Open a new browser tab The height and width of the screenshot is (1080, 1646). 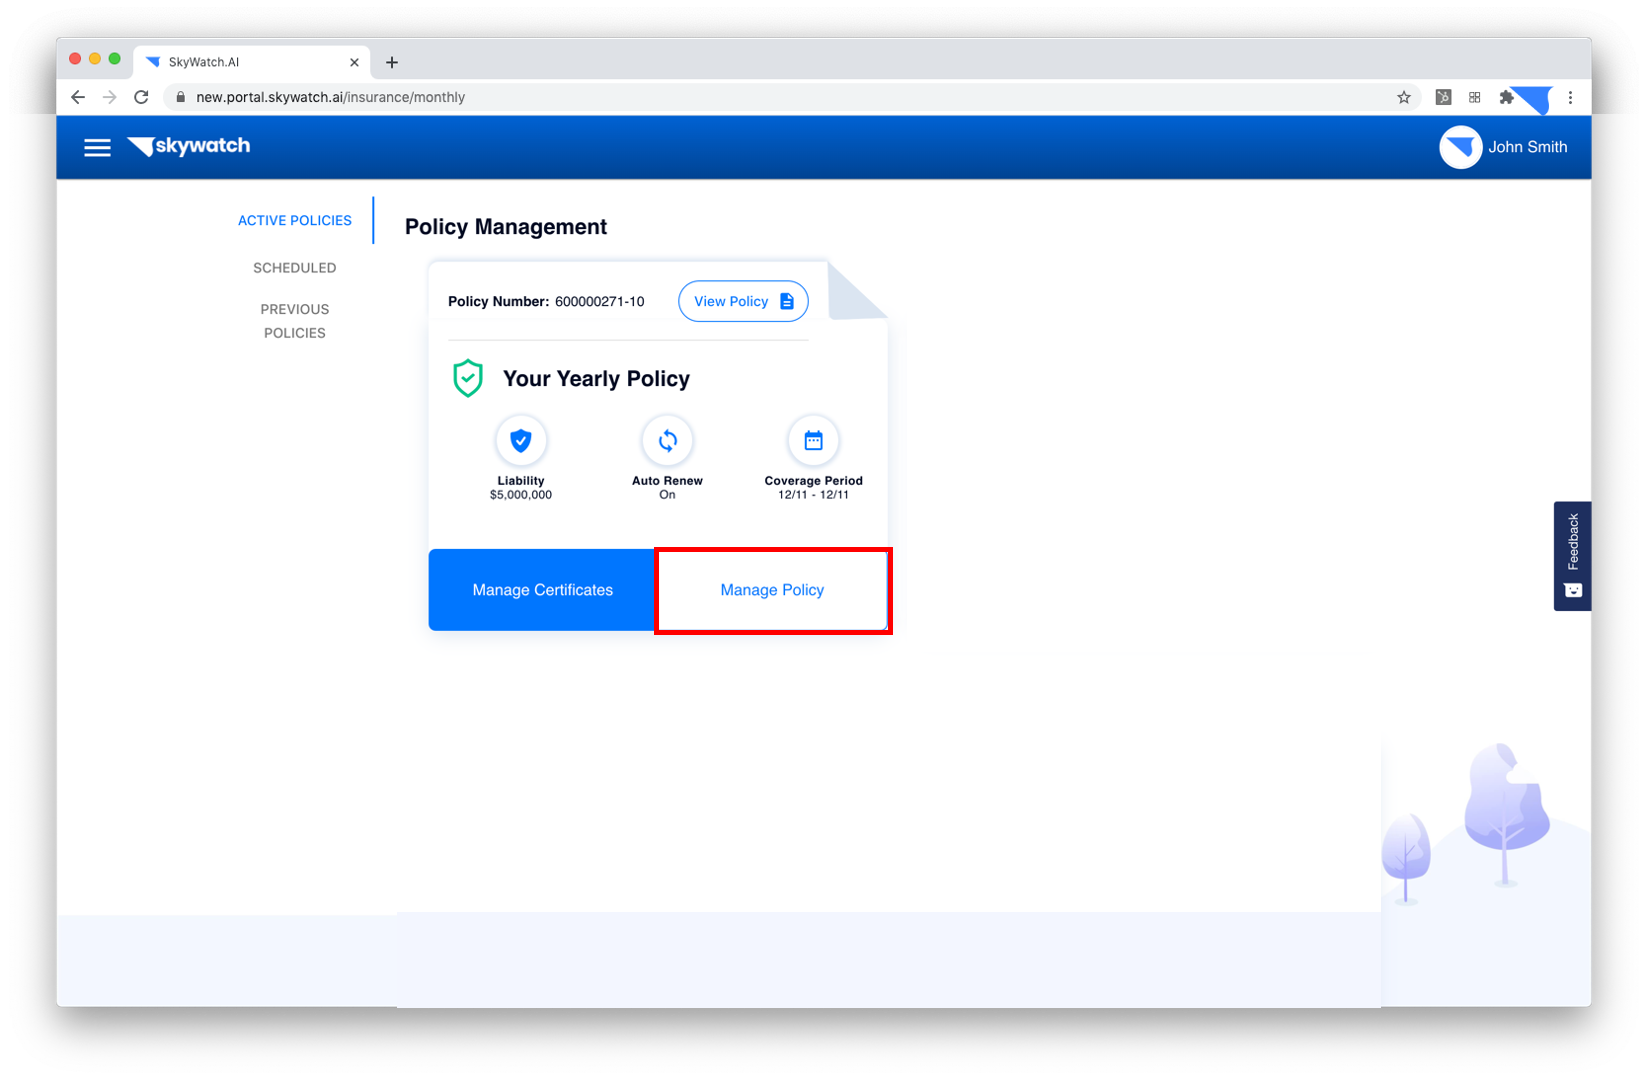pyautogui.click(x=392, y=62)
